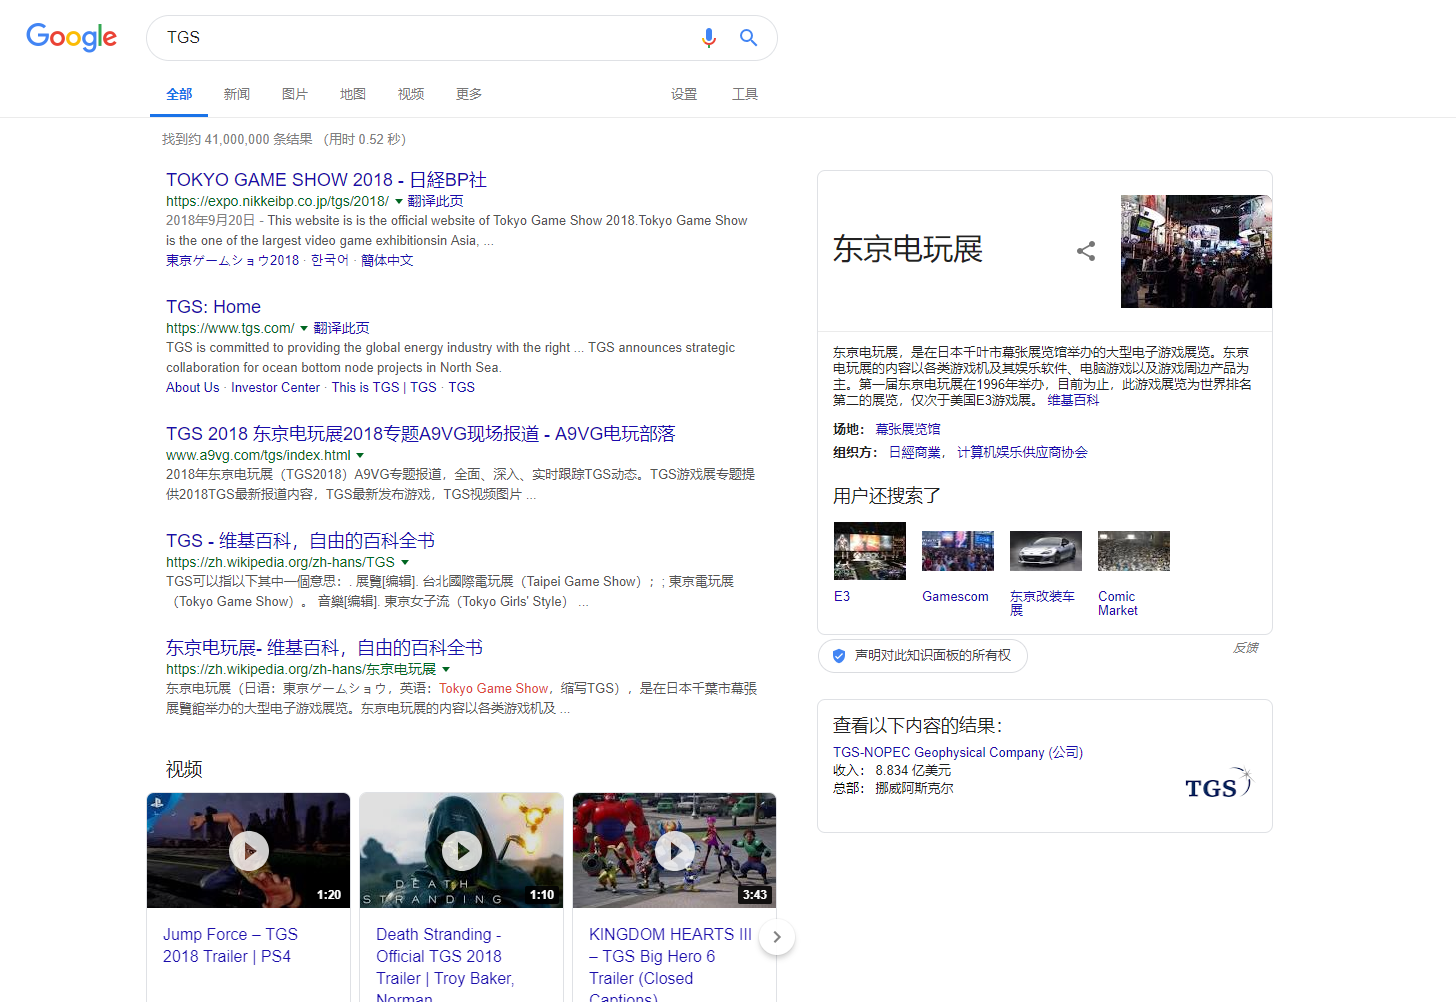Image resolution: width=1456 pixels, height=1002 pixels.
Task: Click the Tokyo Game Show link in snippet
Action: tap(494, 689)
